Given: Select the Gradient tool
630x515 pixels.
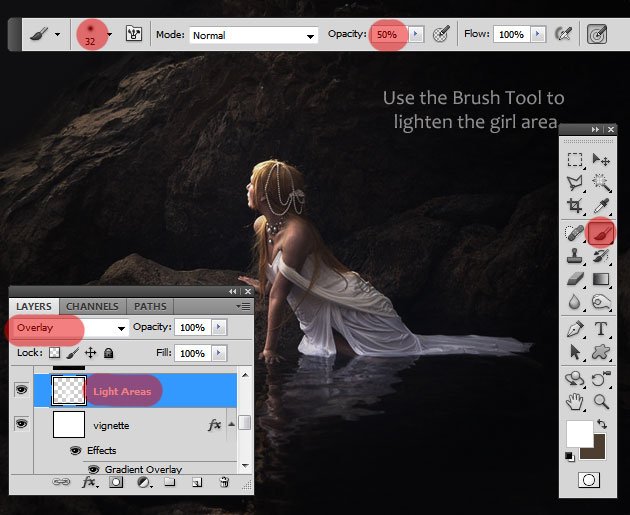Looking at the screenshot, I should click(601, 279).
